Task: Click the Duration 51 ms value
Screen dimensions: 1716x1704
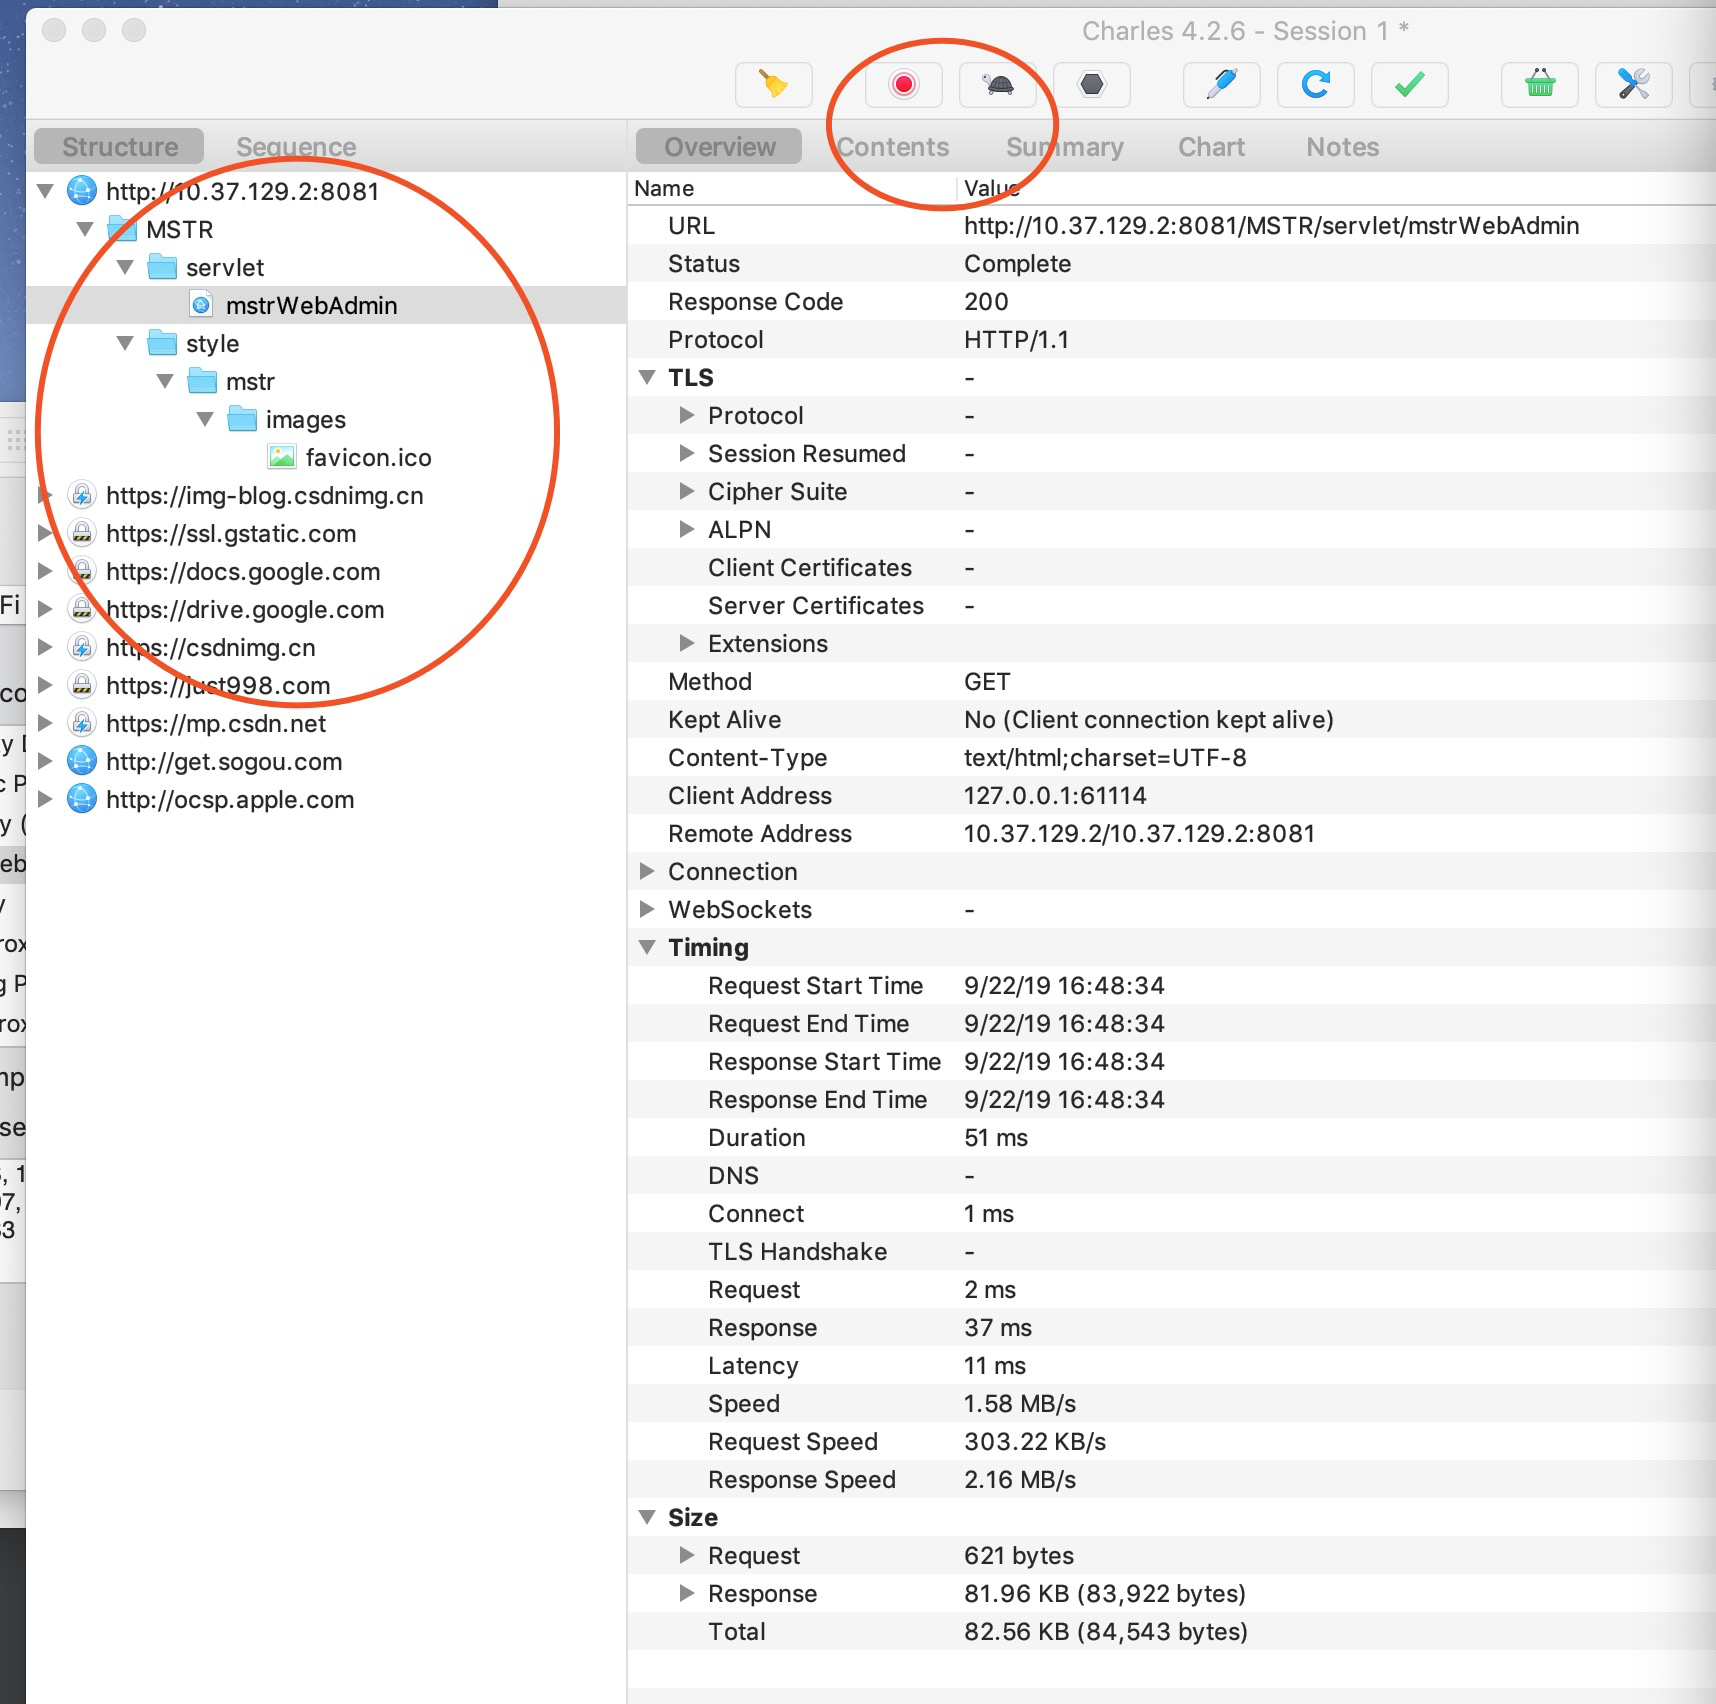Action: 996,1138
